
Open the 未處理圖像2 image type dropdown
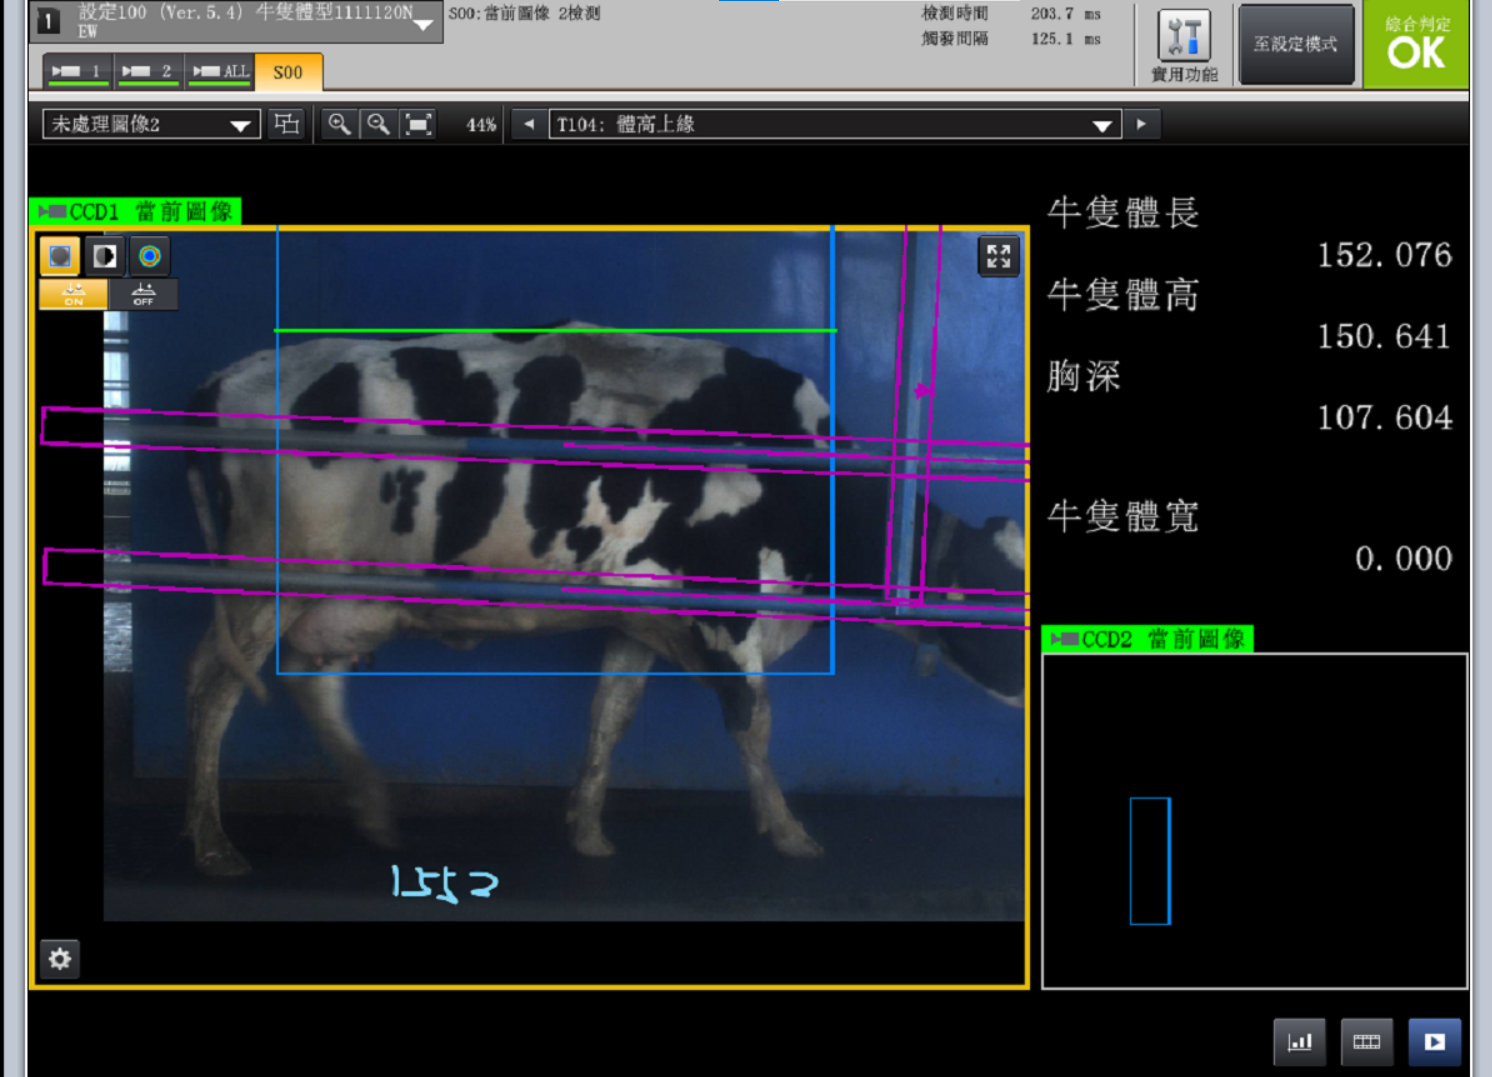pos(151,124)
